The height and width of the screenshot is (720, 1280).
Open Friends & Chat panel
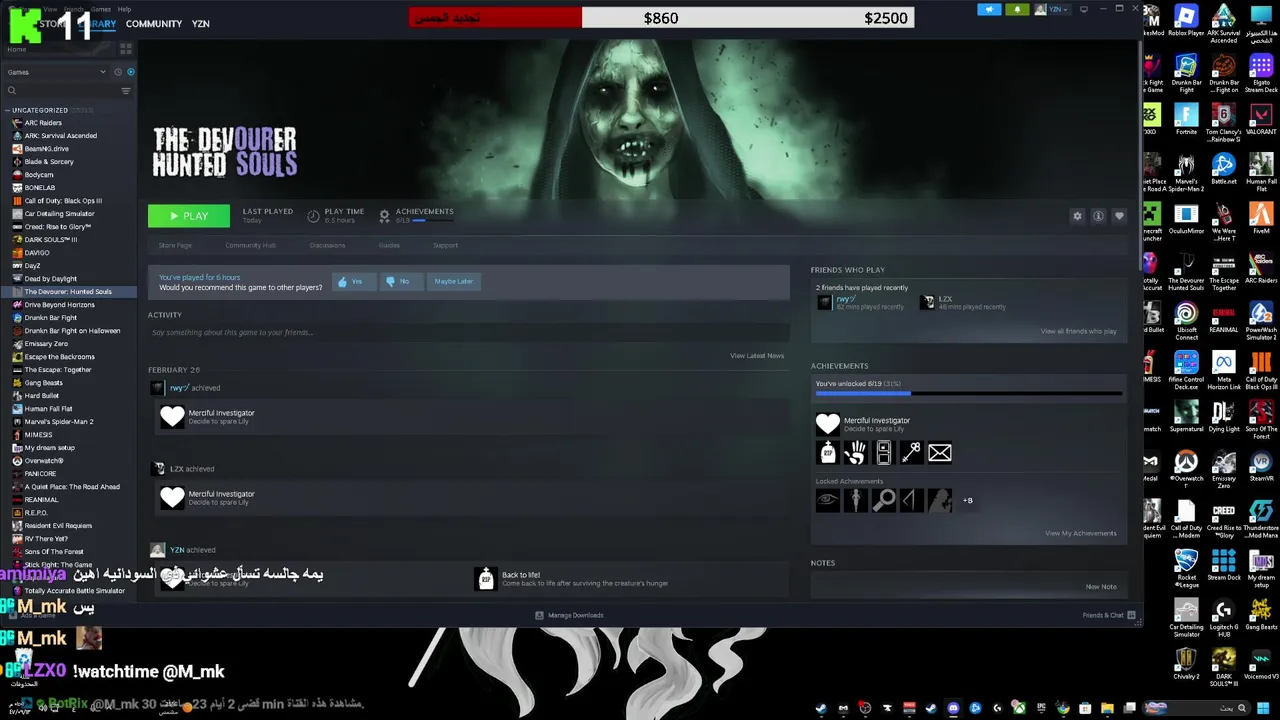[1109, 616]
